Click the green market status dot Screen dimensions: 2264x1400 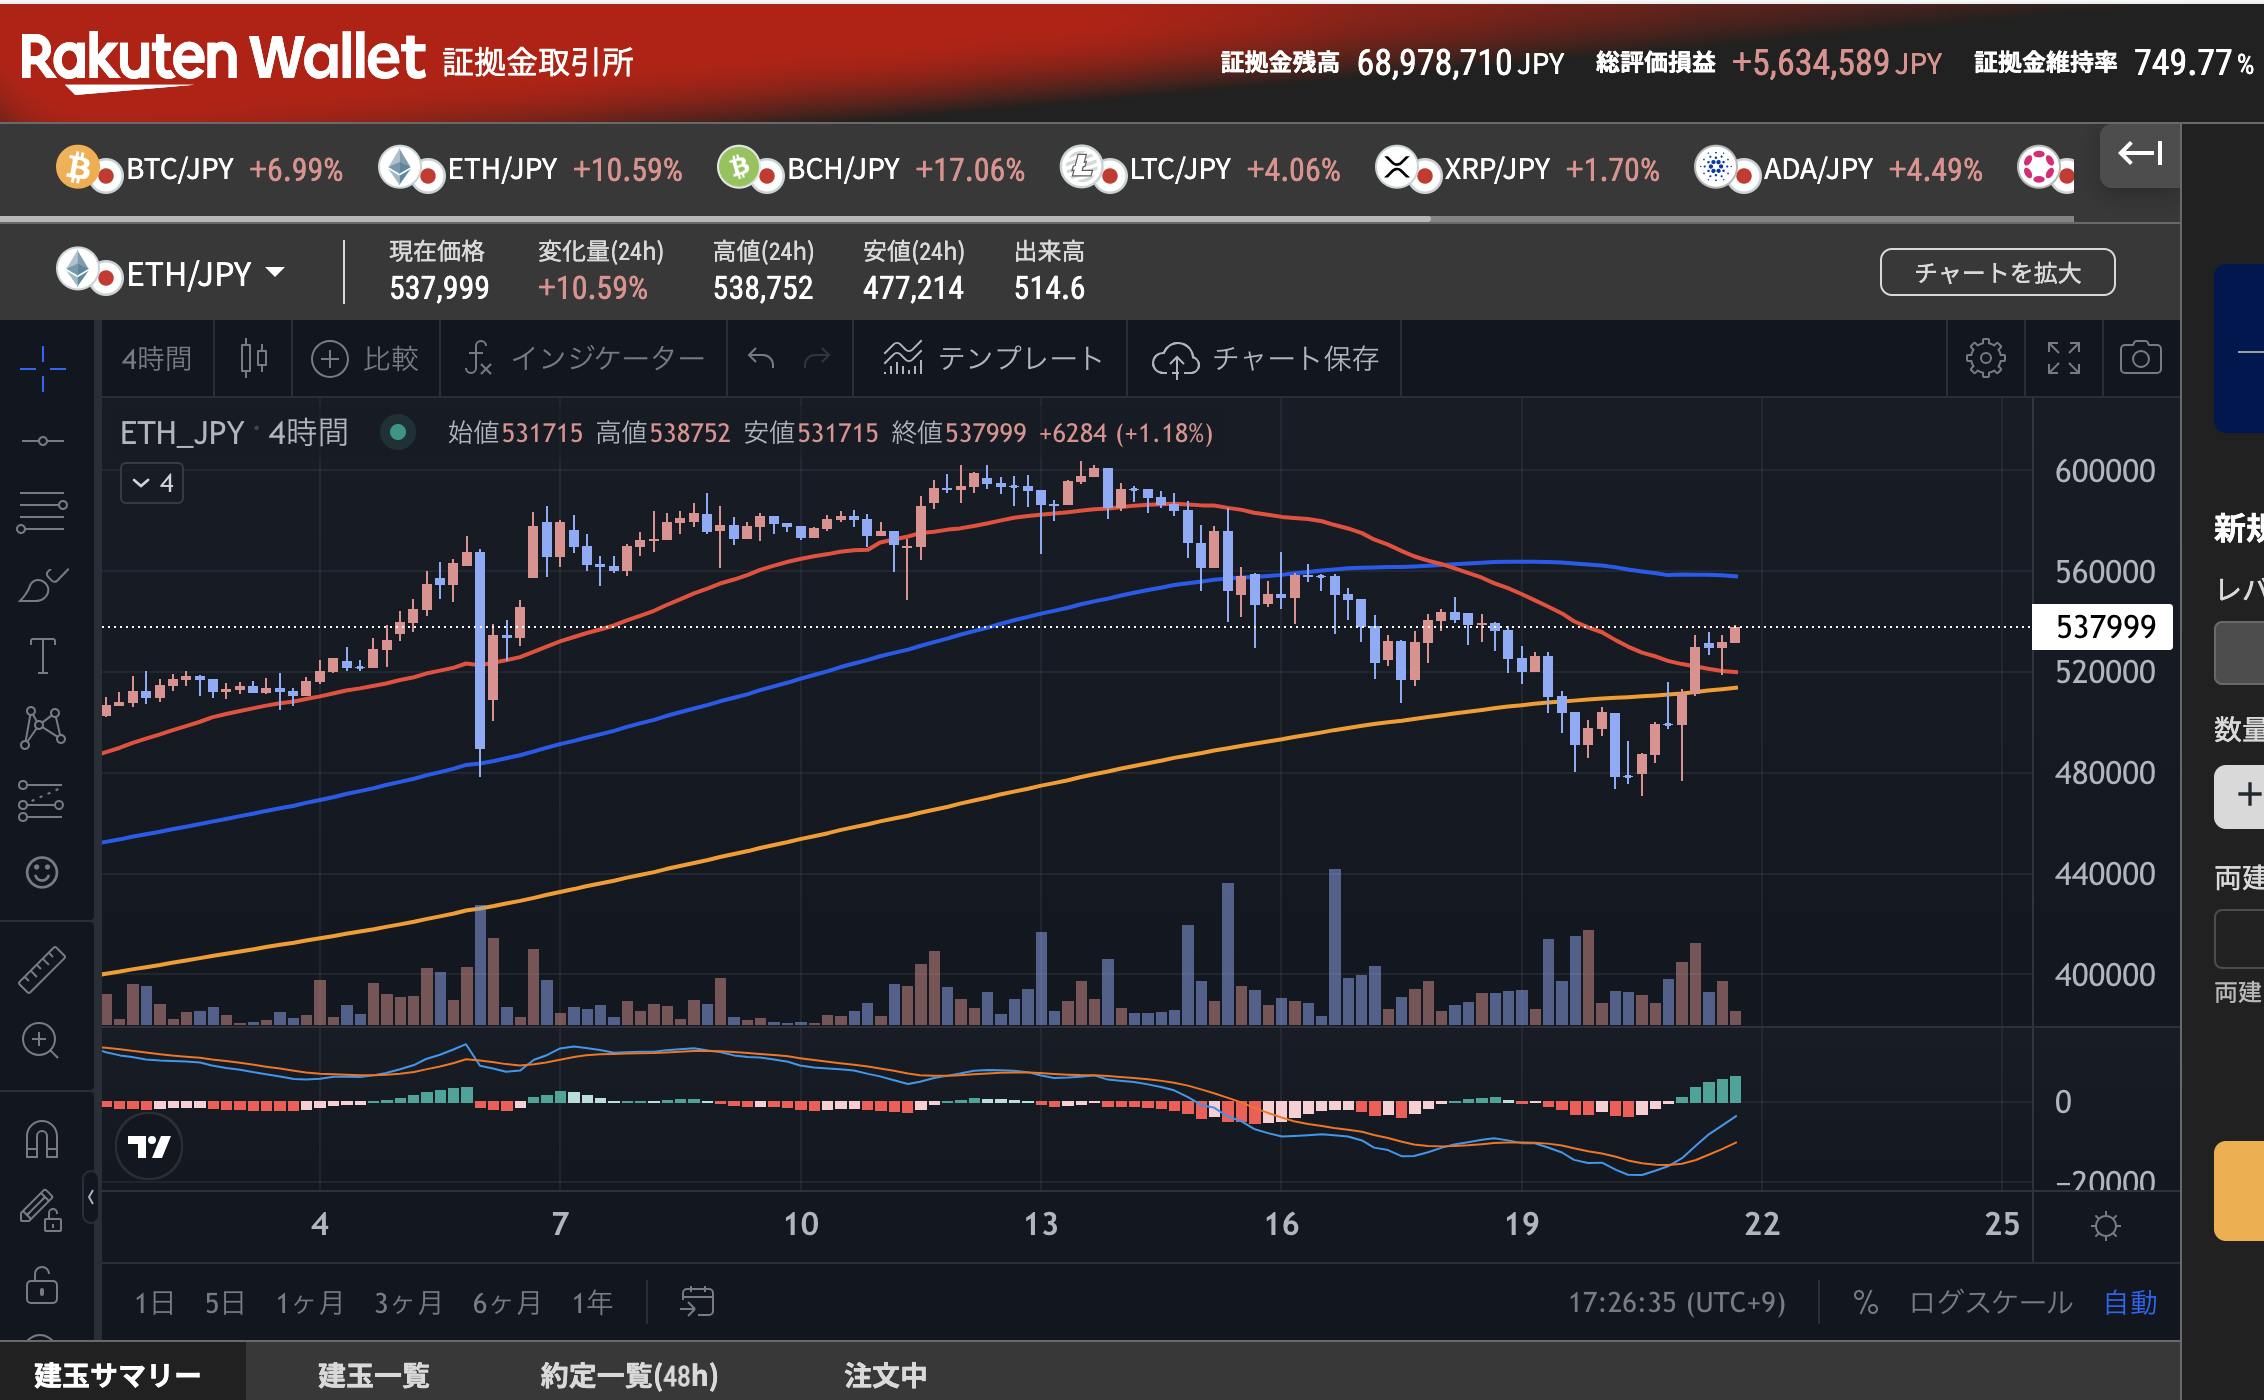[x=397, y=432]
